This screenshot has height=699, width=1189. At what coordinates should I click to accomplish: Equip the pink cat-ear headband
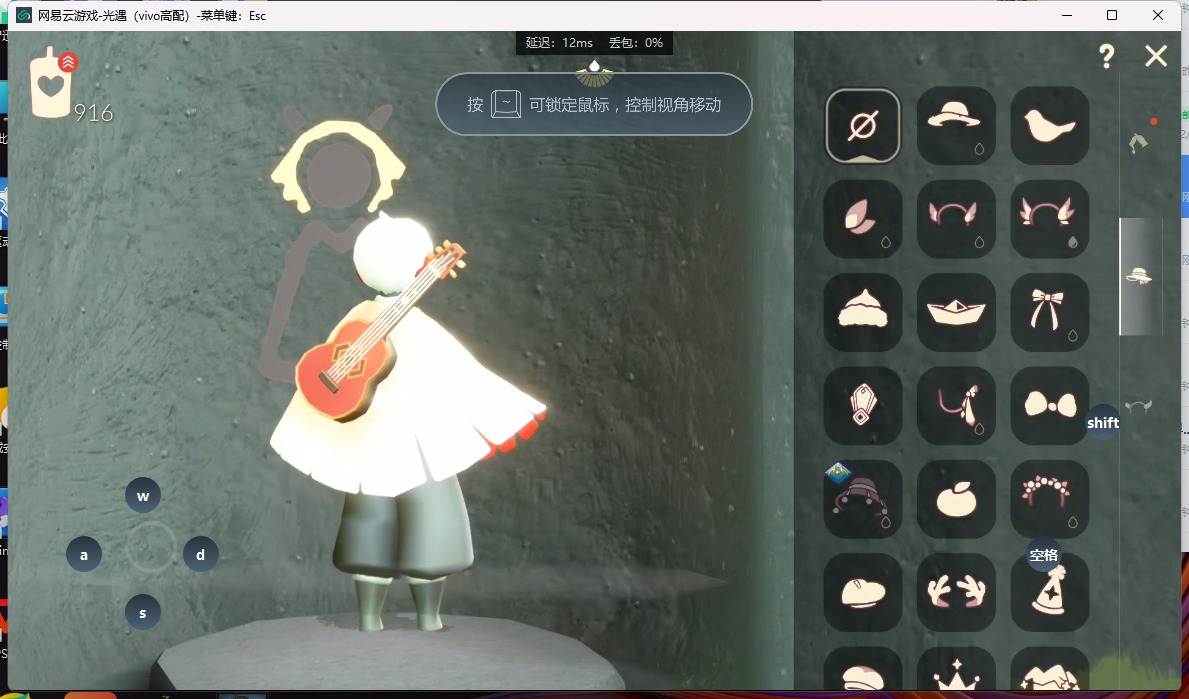coord(955,219)
